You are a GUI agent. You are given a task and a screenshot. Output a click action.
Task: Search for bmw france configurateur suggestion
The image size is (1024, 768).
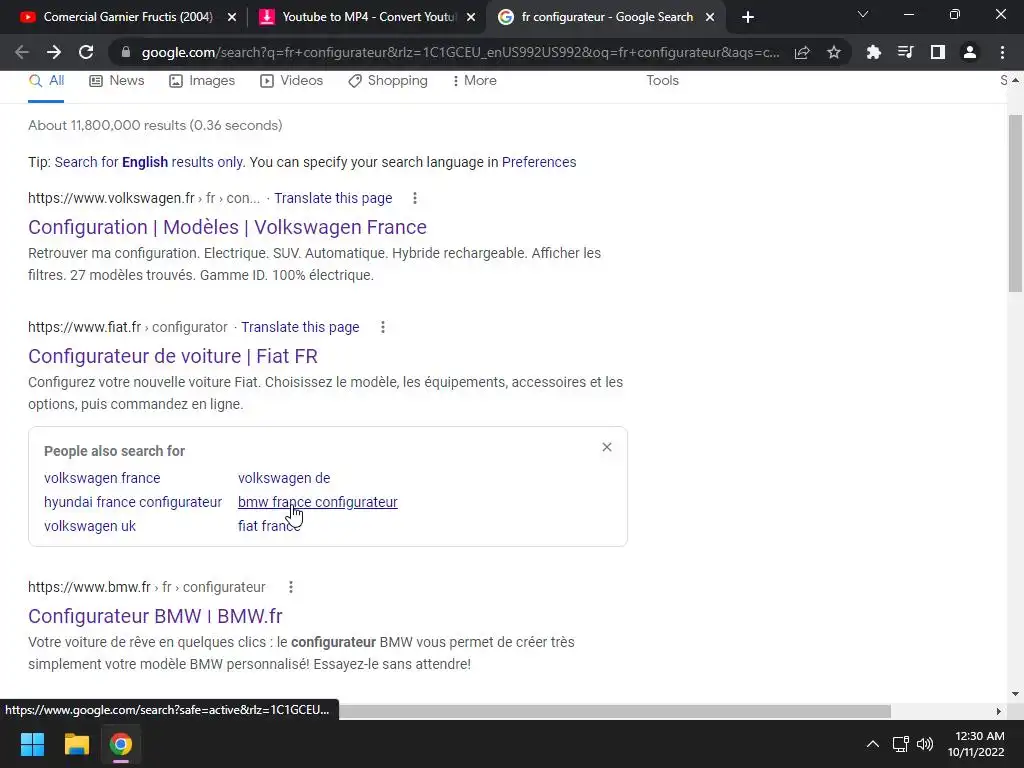[317, 502]
